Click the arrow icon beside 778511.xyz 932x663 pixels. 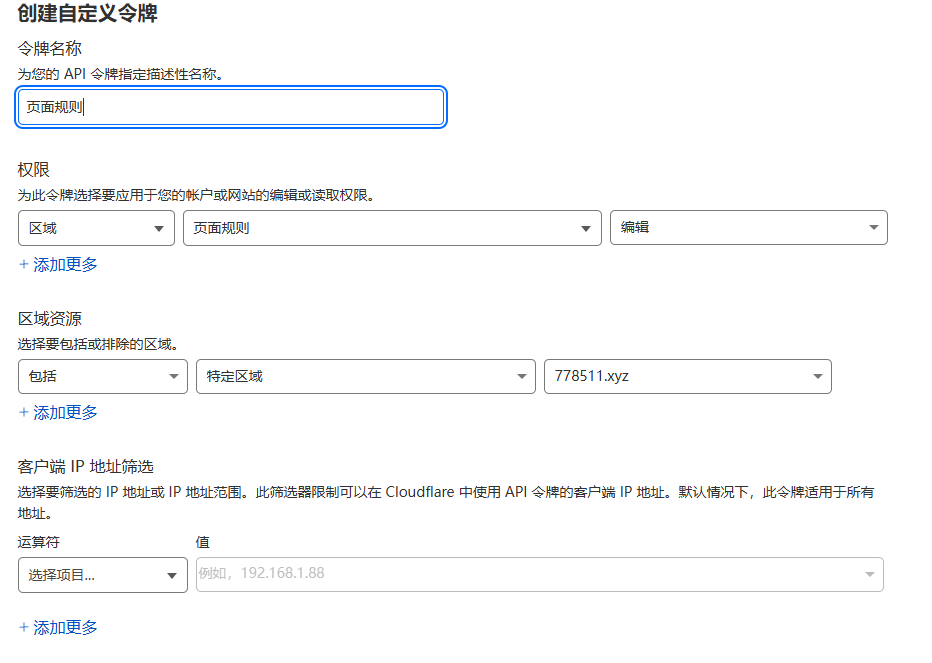817,377
